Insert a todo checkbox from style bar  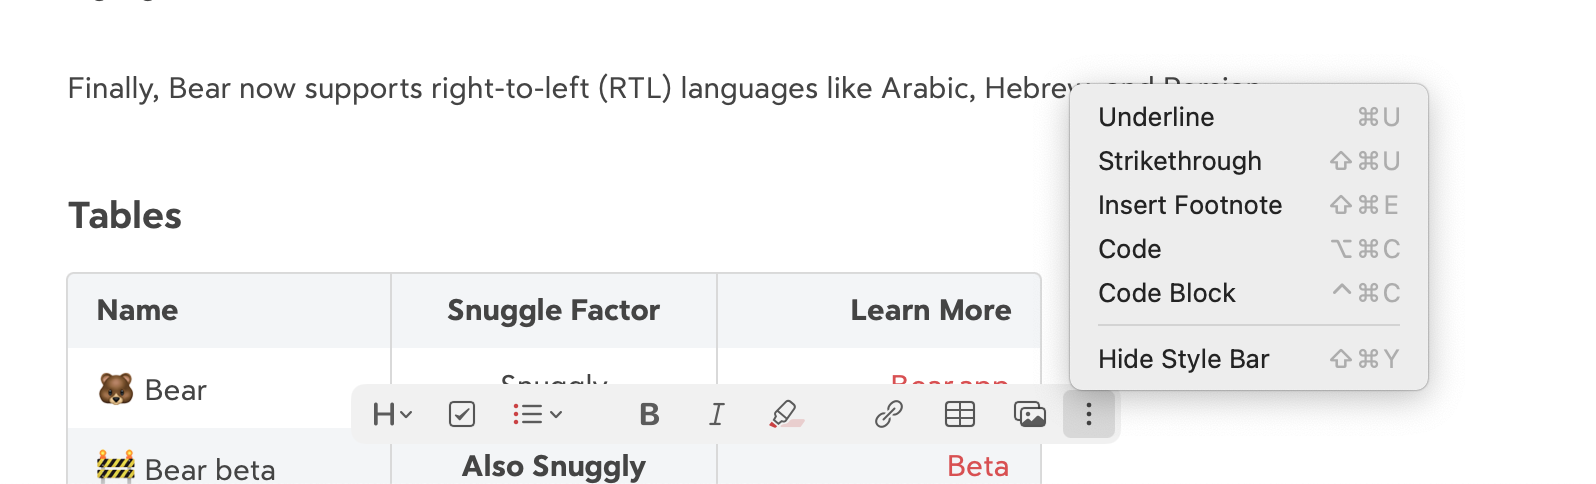coord(462,414)
